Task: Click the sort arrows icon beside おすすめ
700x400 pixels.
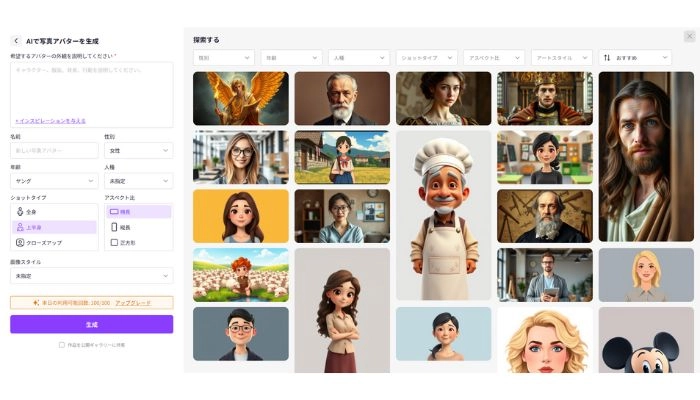Action: (607, 58)
